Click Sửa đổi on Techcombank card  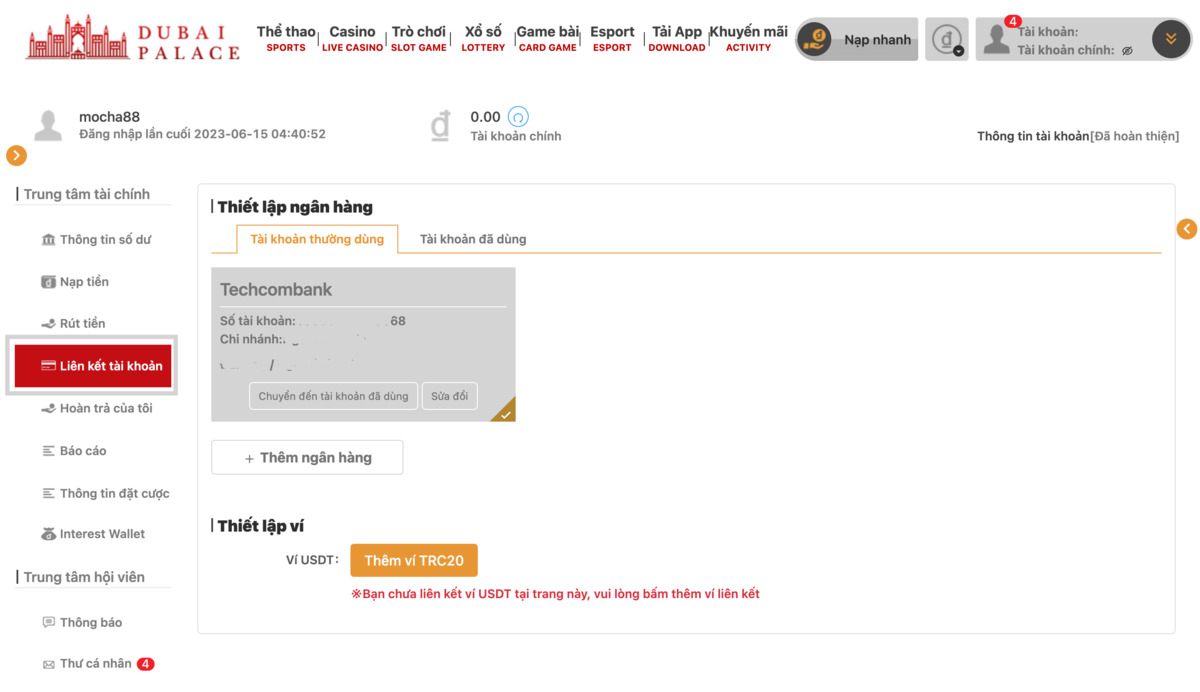(449, 396)
